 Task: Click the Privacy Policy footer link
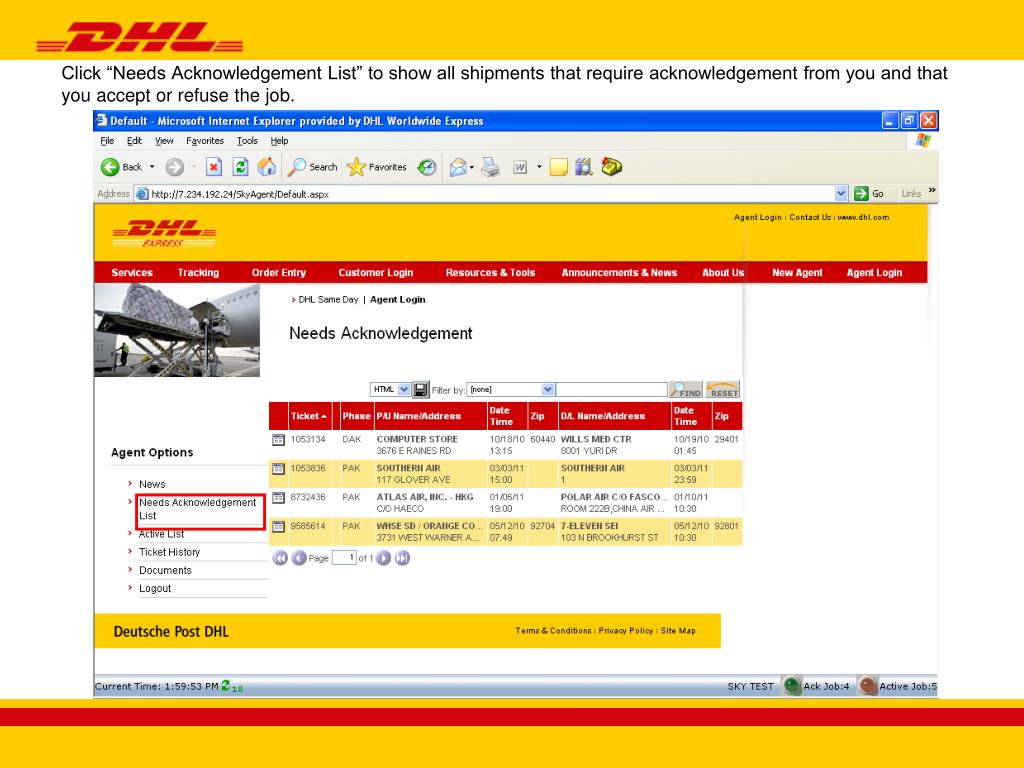pos(626,631)
